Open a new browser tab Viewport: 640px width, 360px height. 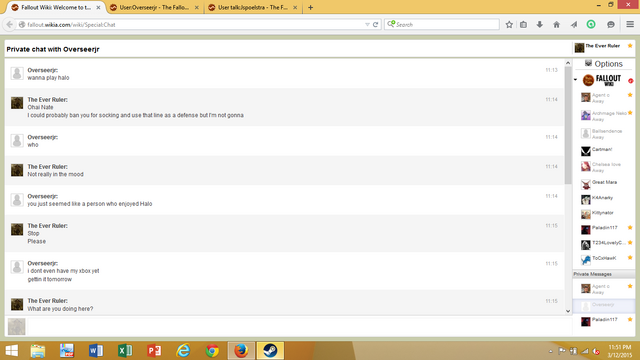(x=311, y=7)
